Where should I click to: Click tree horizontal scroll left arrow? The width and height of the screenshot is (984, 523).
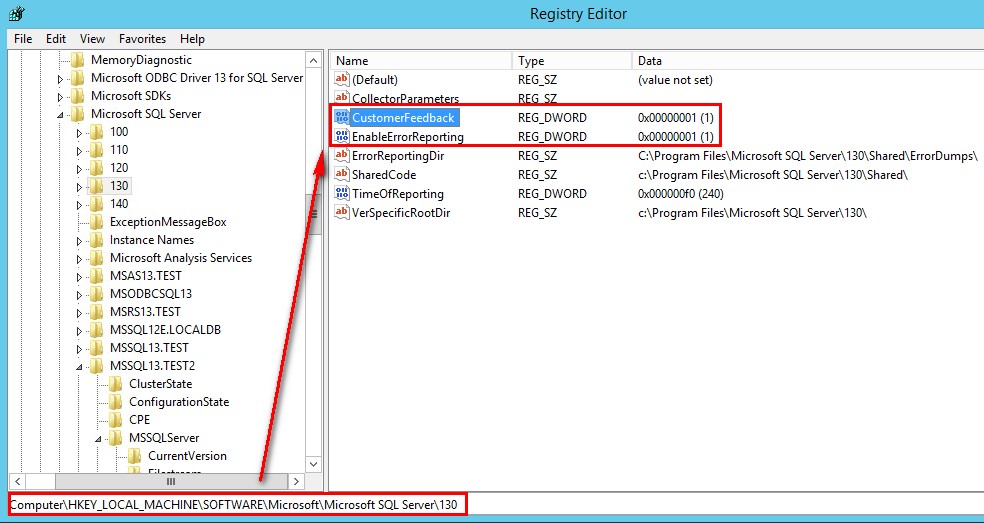tap(17, 481)
